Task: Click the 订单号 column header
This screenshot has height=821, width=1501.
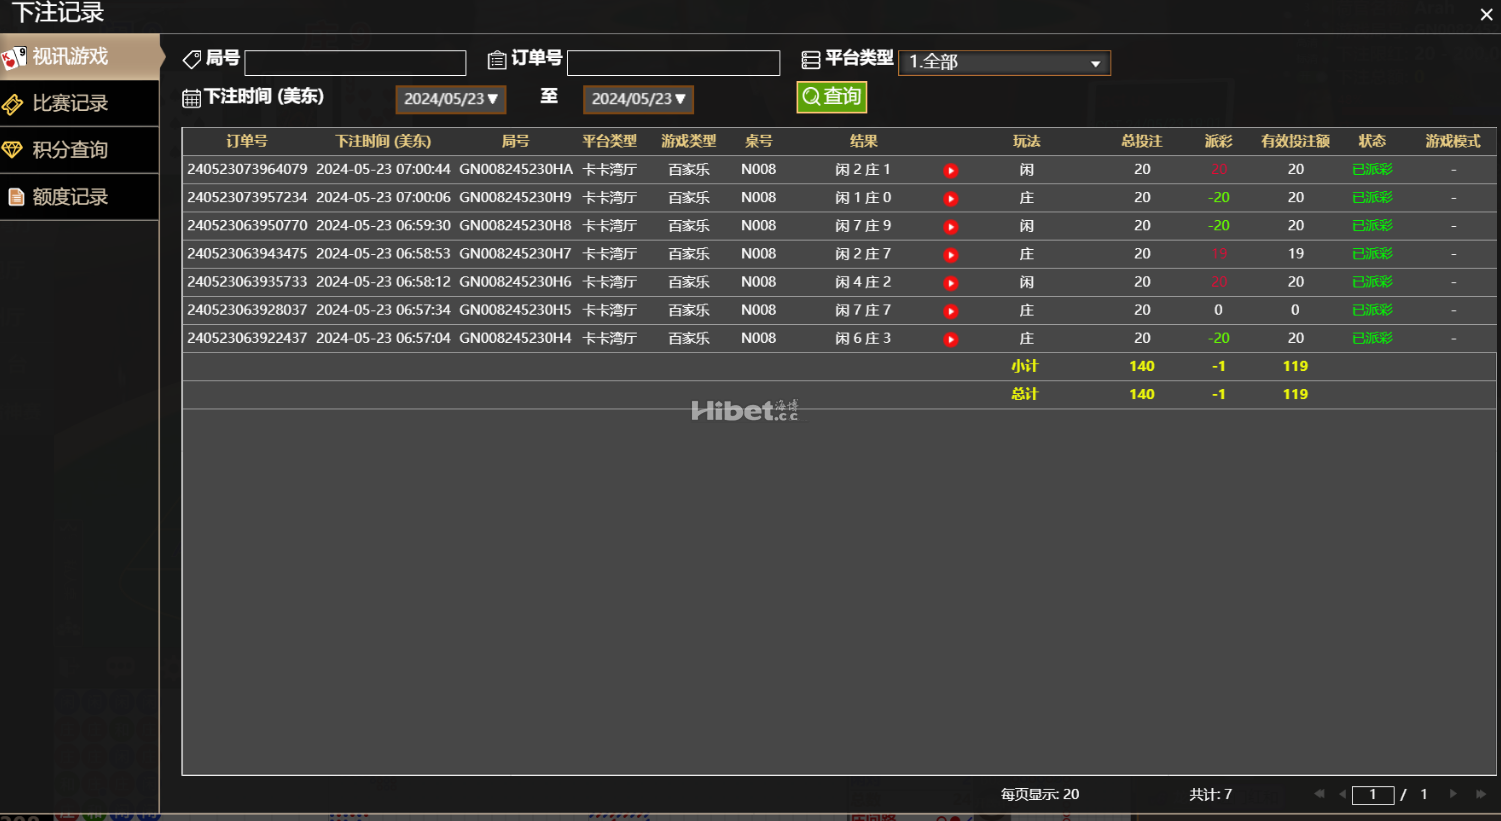Action: (246, 142)
